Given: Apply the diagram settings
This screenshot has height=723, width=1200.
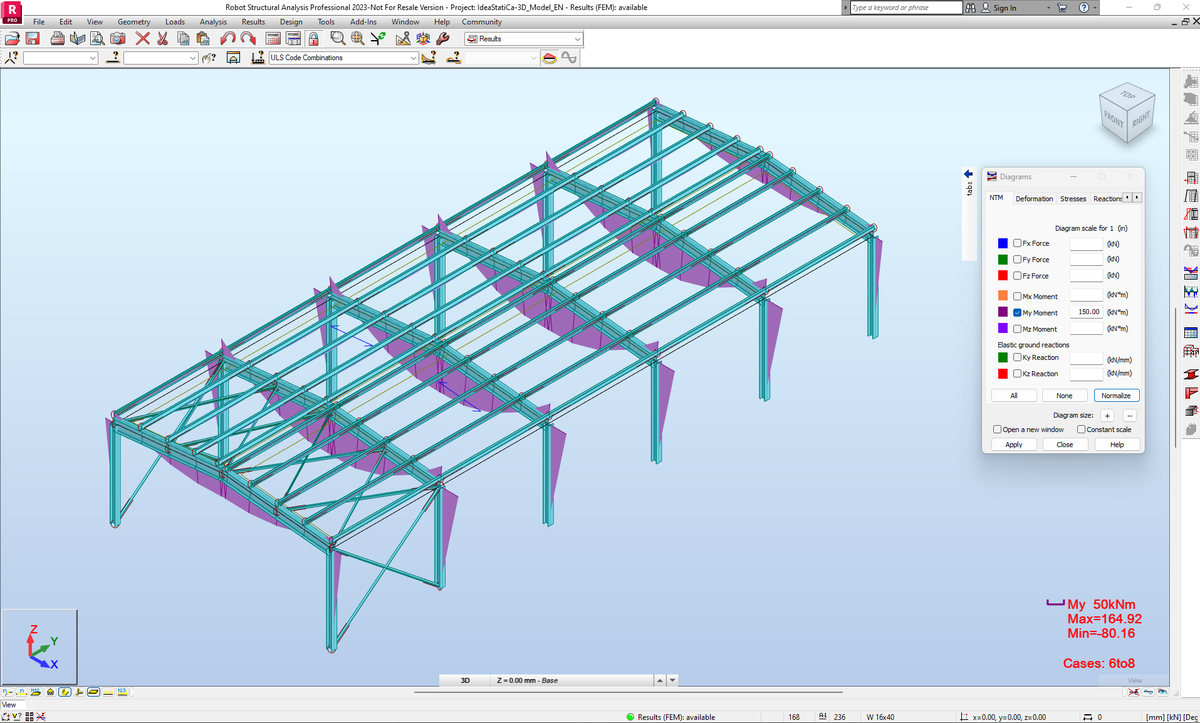Looking at the screenshot, I should point(1013,444).
